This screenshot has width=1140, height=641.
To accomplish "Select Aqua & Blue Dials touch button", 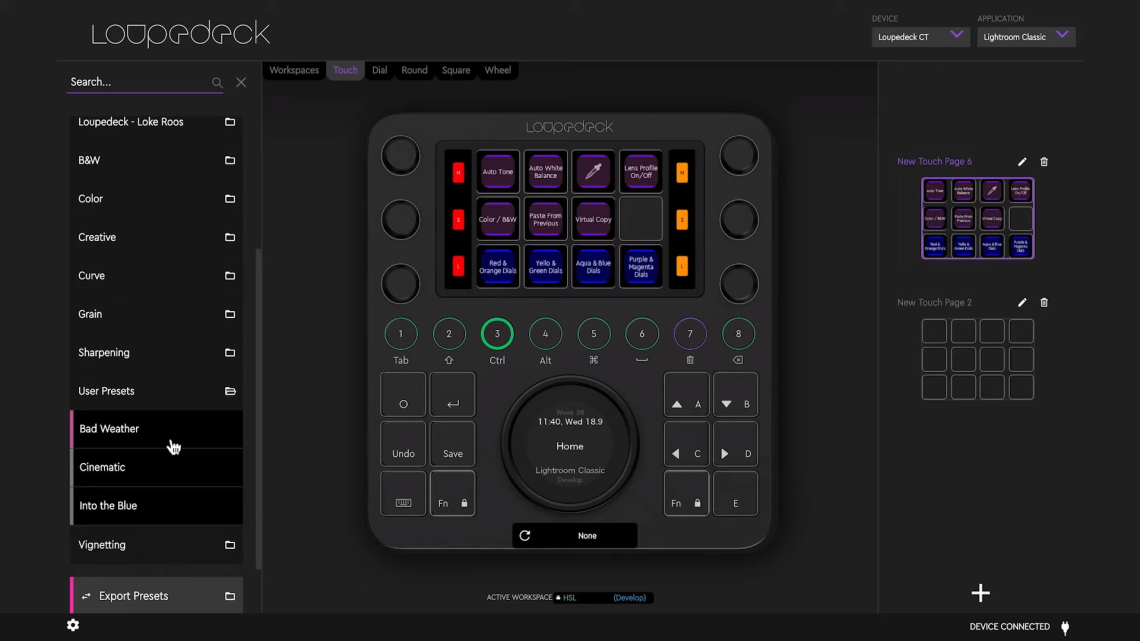I will [593, 267].
